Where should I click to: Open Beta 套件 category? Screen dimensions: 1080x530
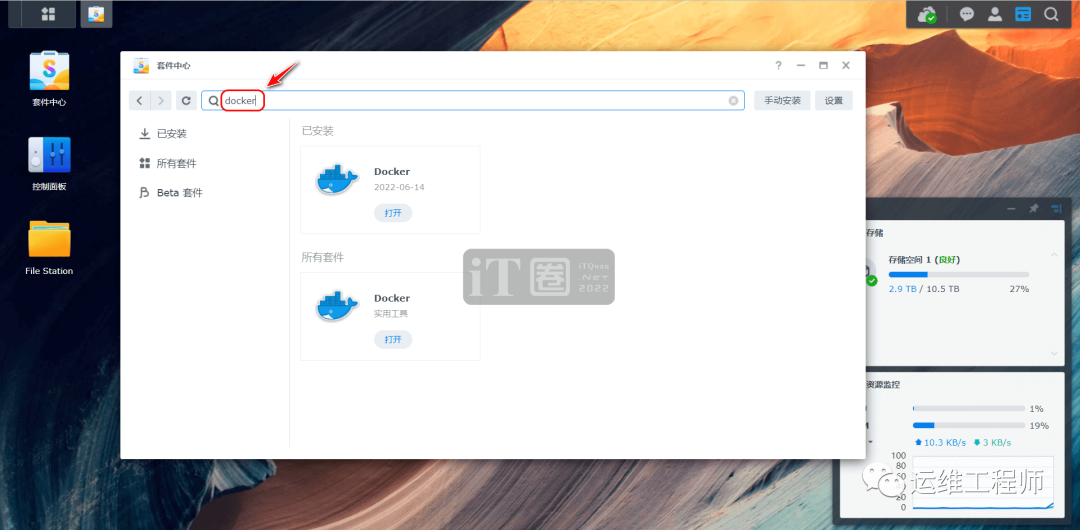[171, 193]
